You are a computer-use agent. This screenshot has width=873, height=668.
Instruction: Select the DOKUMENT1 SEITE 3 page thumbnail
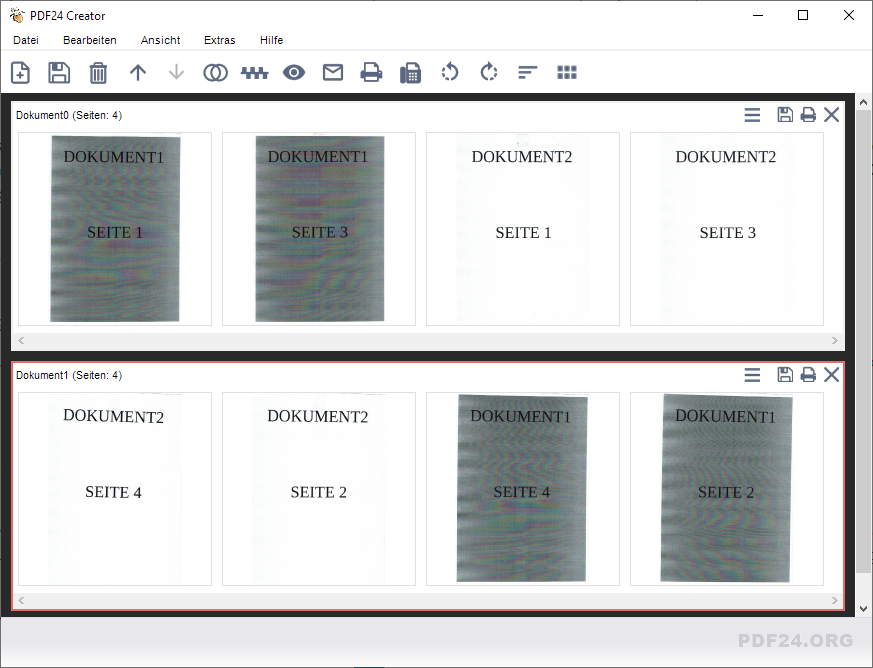(x=319, y=229)
